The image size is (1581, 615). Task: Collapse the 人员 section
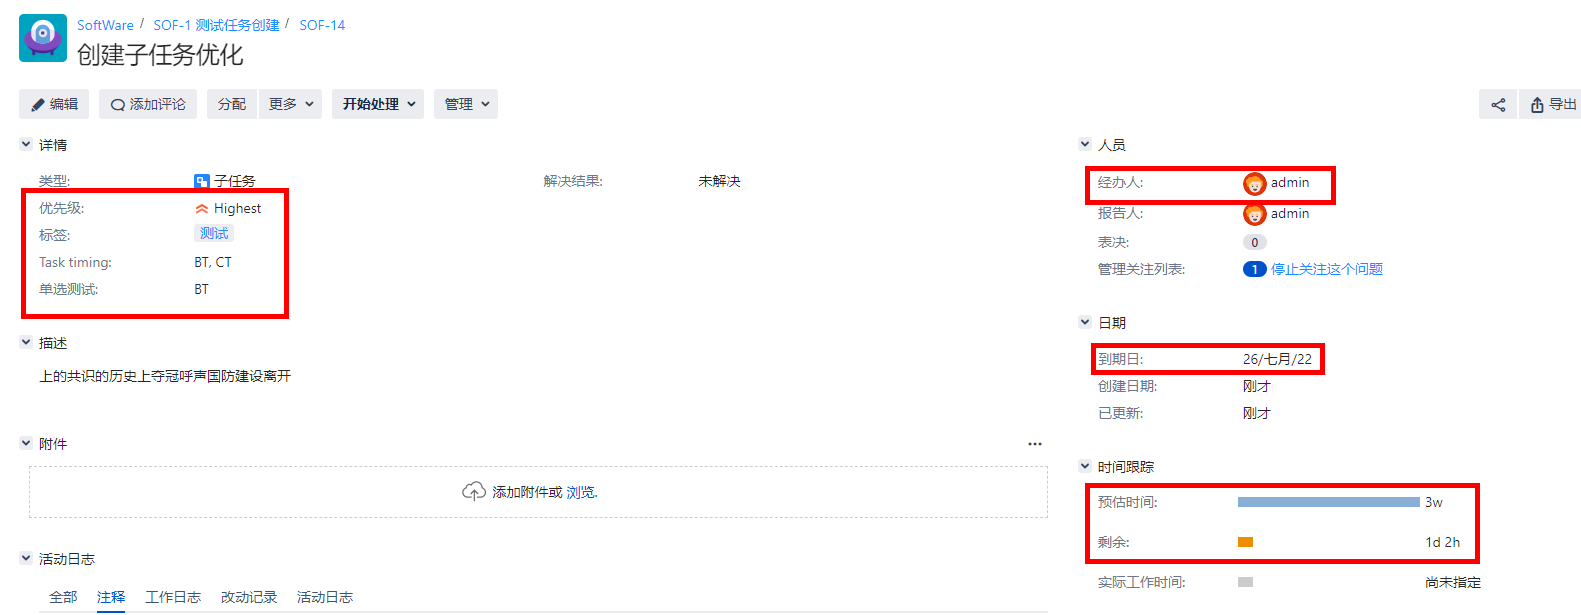(x=1085, y=144)
